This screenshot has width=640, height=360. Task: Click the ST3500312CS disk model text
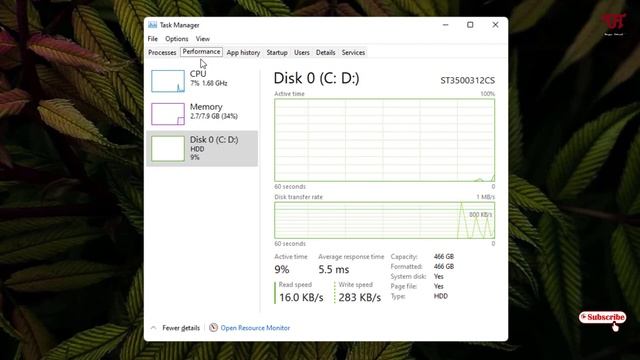(467, 80)
